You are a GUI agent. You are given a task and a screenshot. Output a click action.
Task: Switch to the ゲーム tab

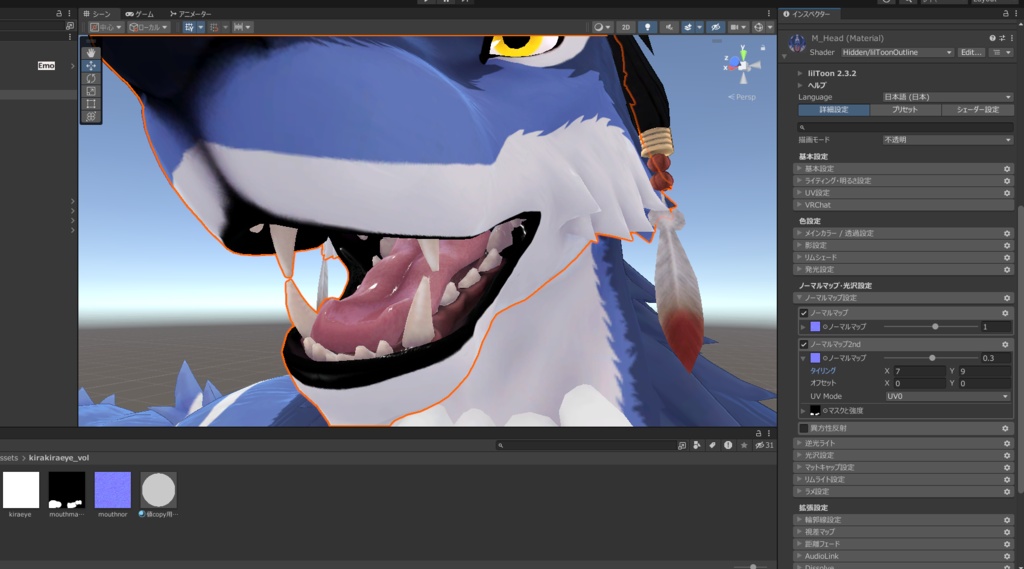[140, 14]
